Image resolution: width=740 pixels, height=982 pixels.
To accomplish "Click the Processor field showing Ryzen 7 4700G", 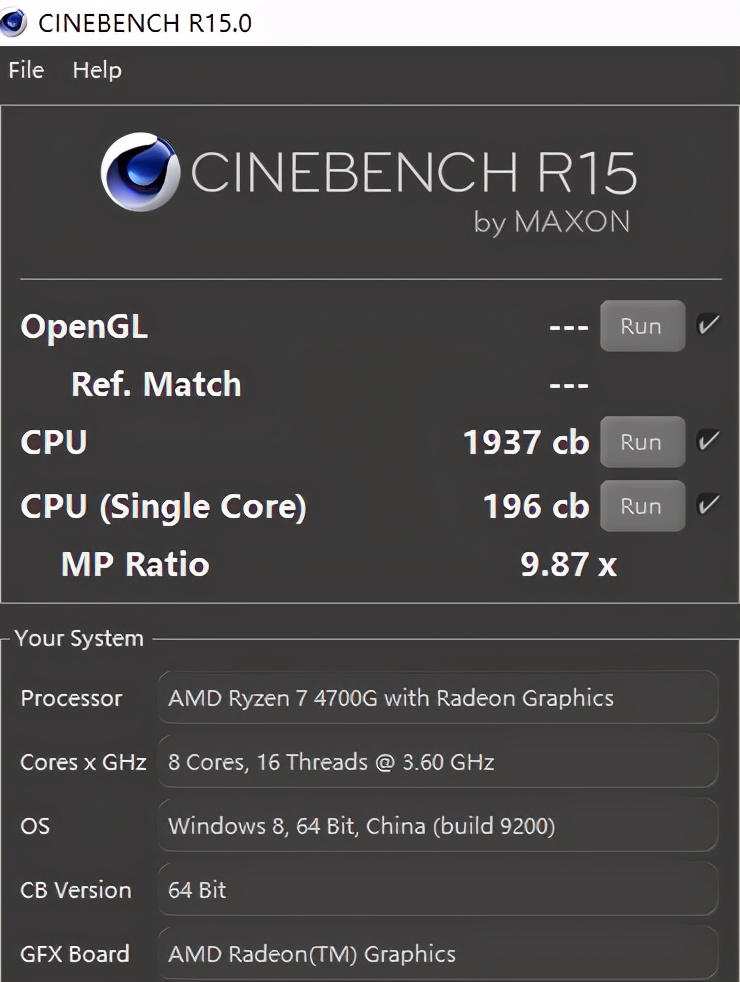I will click(437, 698).
